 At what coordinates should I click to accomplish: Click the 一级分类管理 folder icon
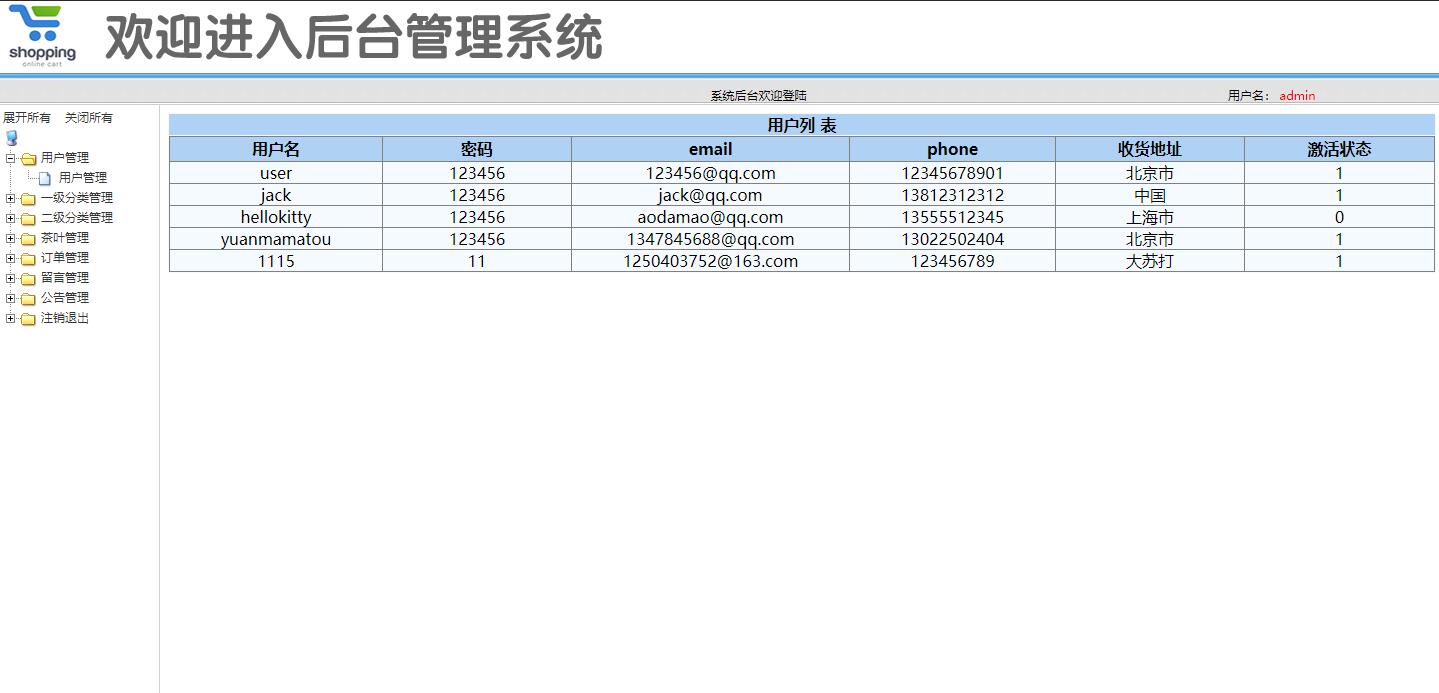(29, 198)
